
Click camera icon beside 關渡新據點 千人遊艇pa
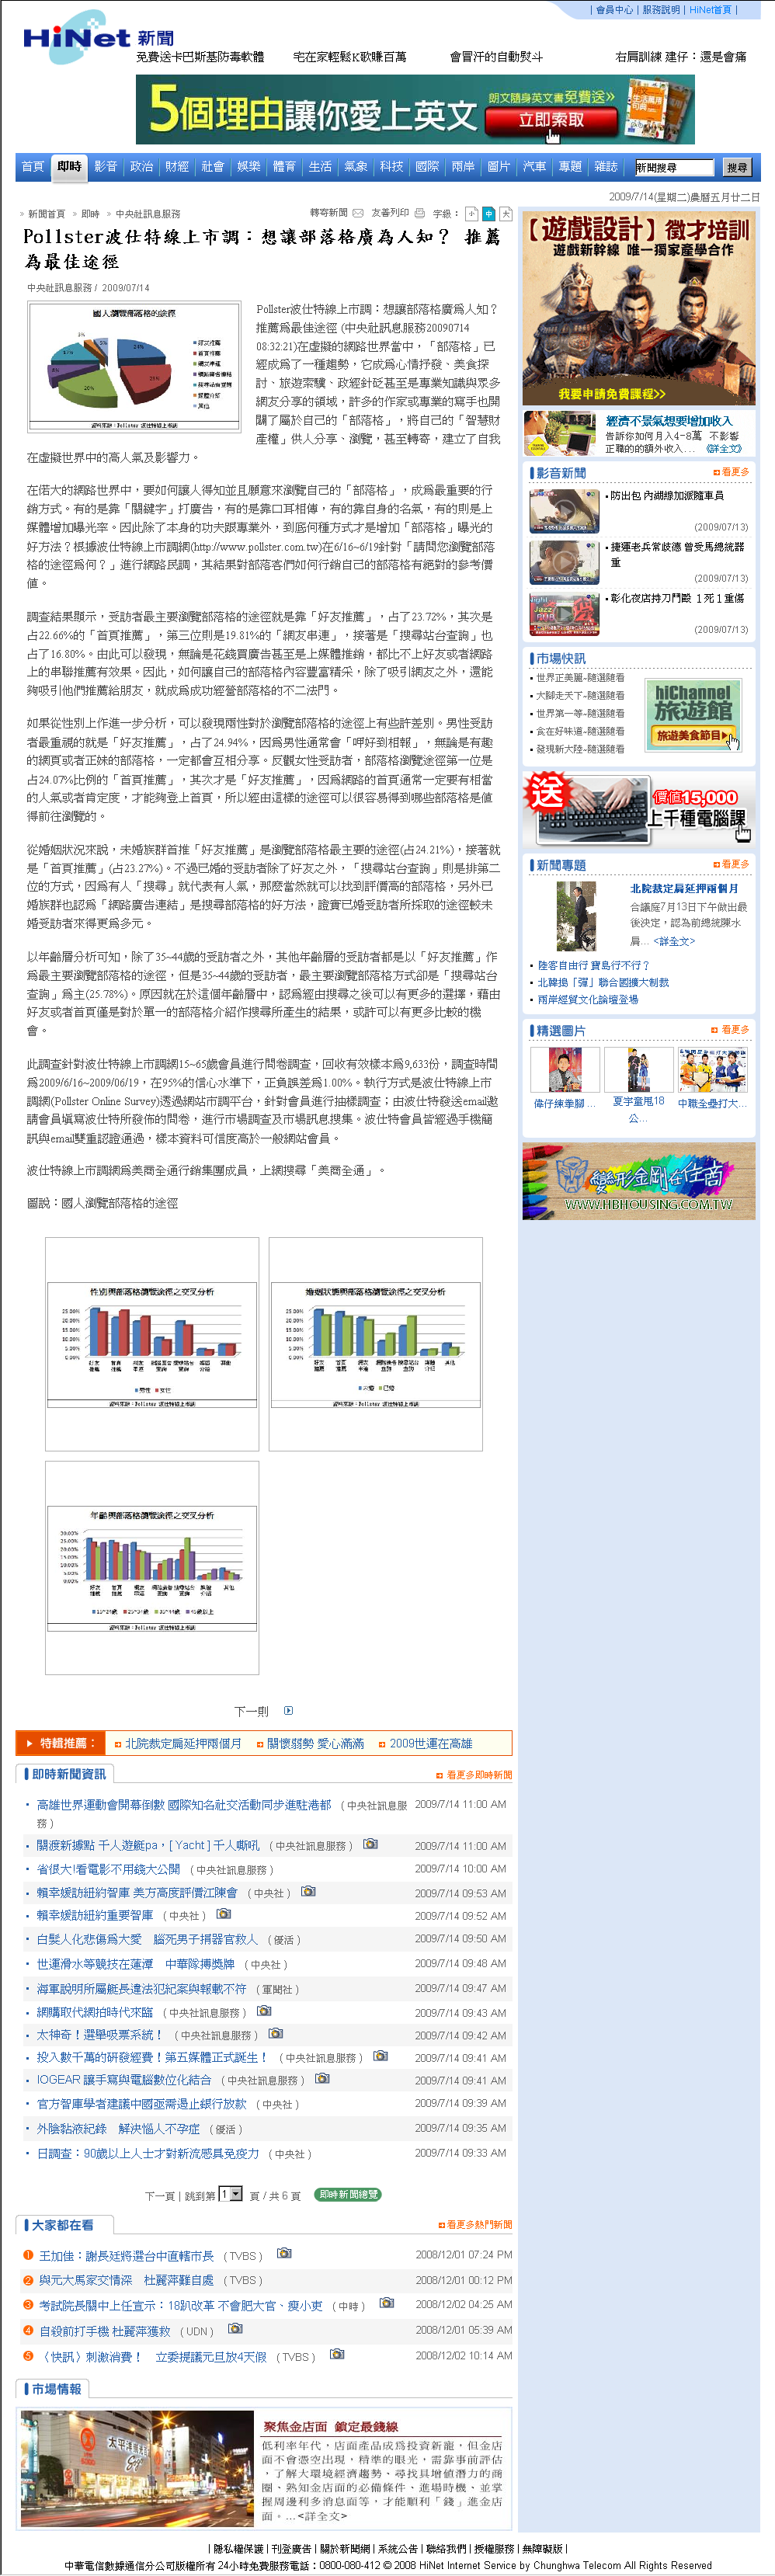[x=370, y=1844]
